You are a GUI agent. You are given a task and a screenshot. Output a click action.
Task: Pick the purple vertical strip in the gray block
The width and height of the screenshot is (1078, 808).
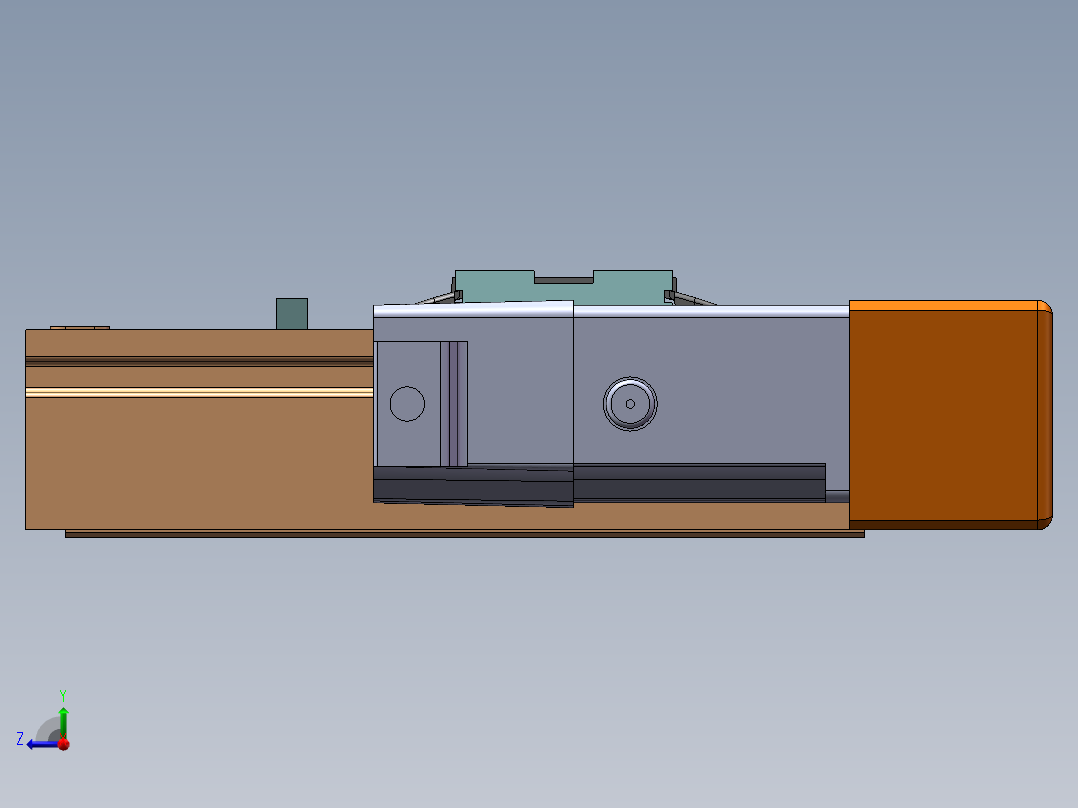[x=453, y=404]
